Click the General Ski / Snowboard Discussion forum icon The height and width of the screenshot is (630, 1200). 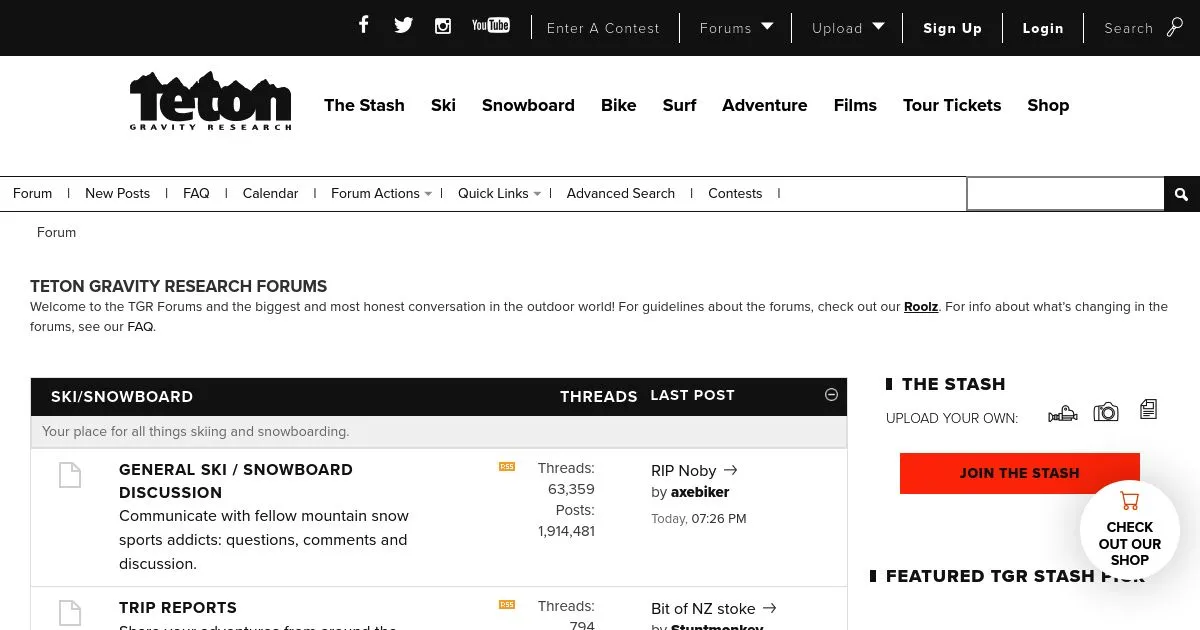click(x=70, y=475)
